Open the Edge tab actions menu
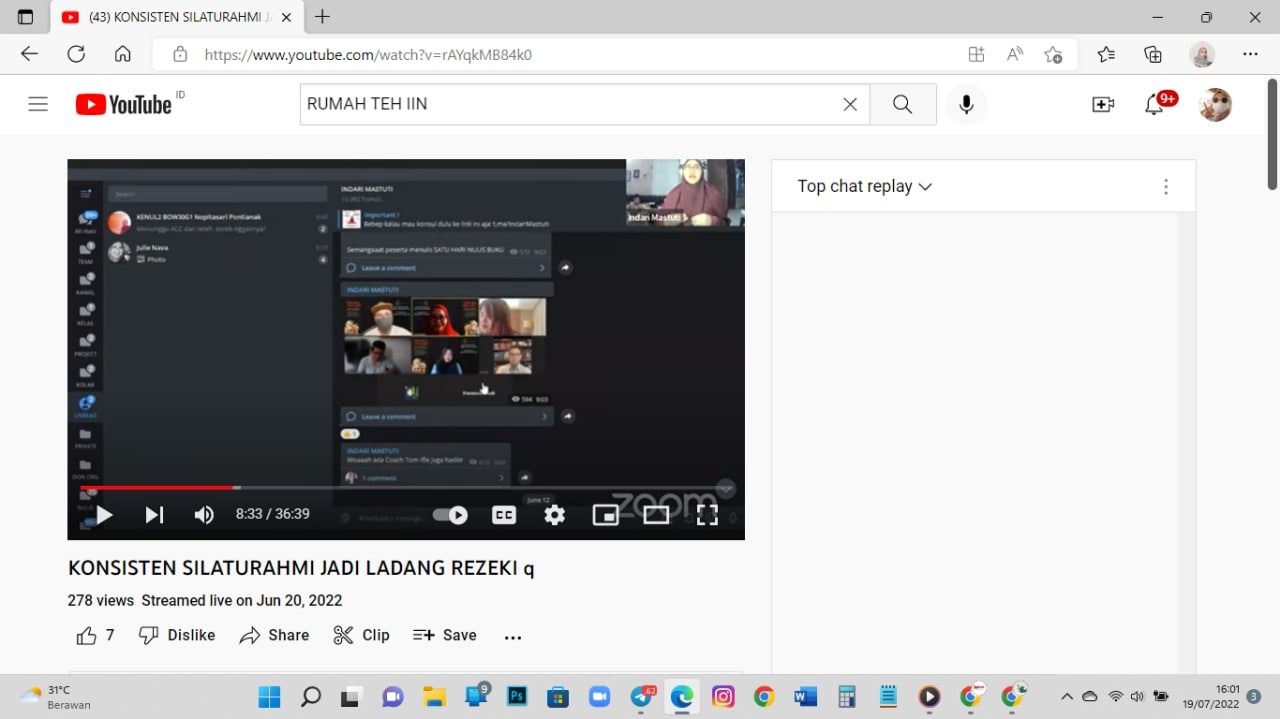This screenshot has width=1280, height=719. (25, 17)
